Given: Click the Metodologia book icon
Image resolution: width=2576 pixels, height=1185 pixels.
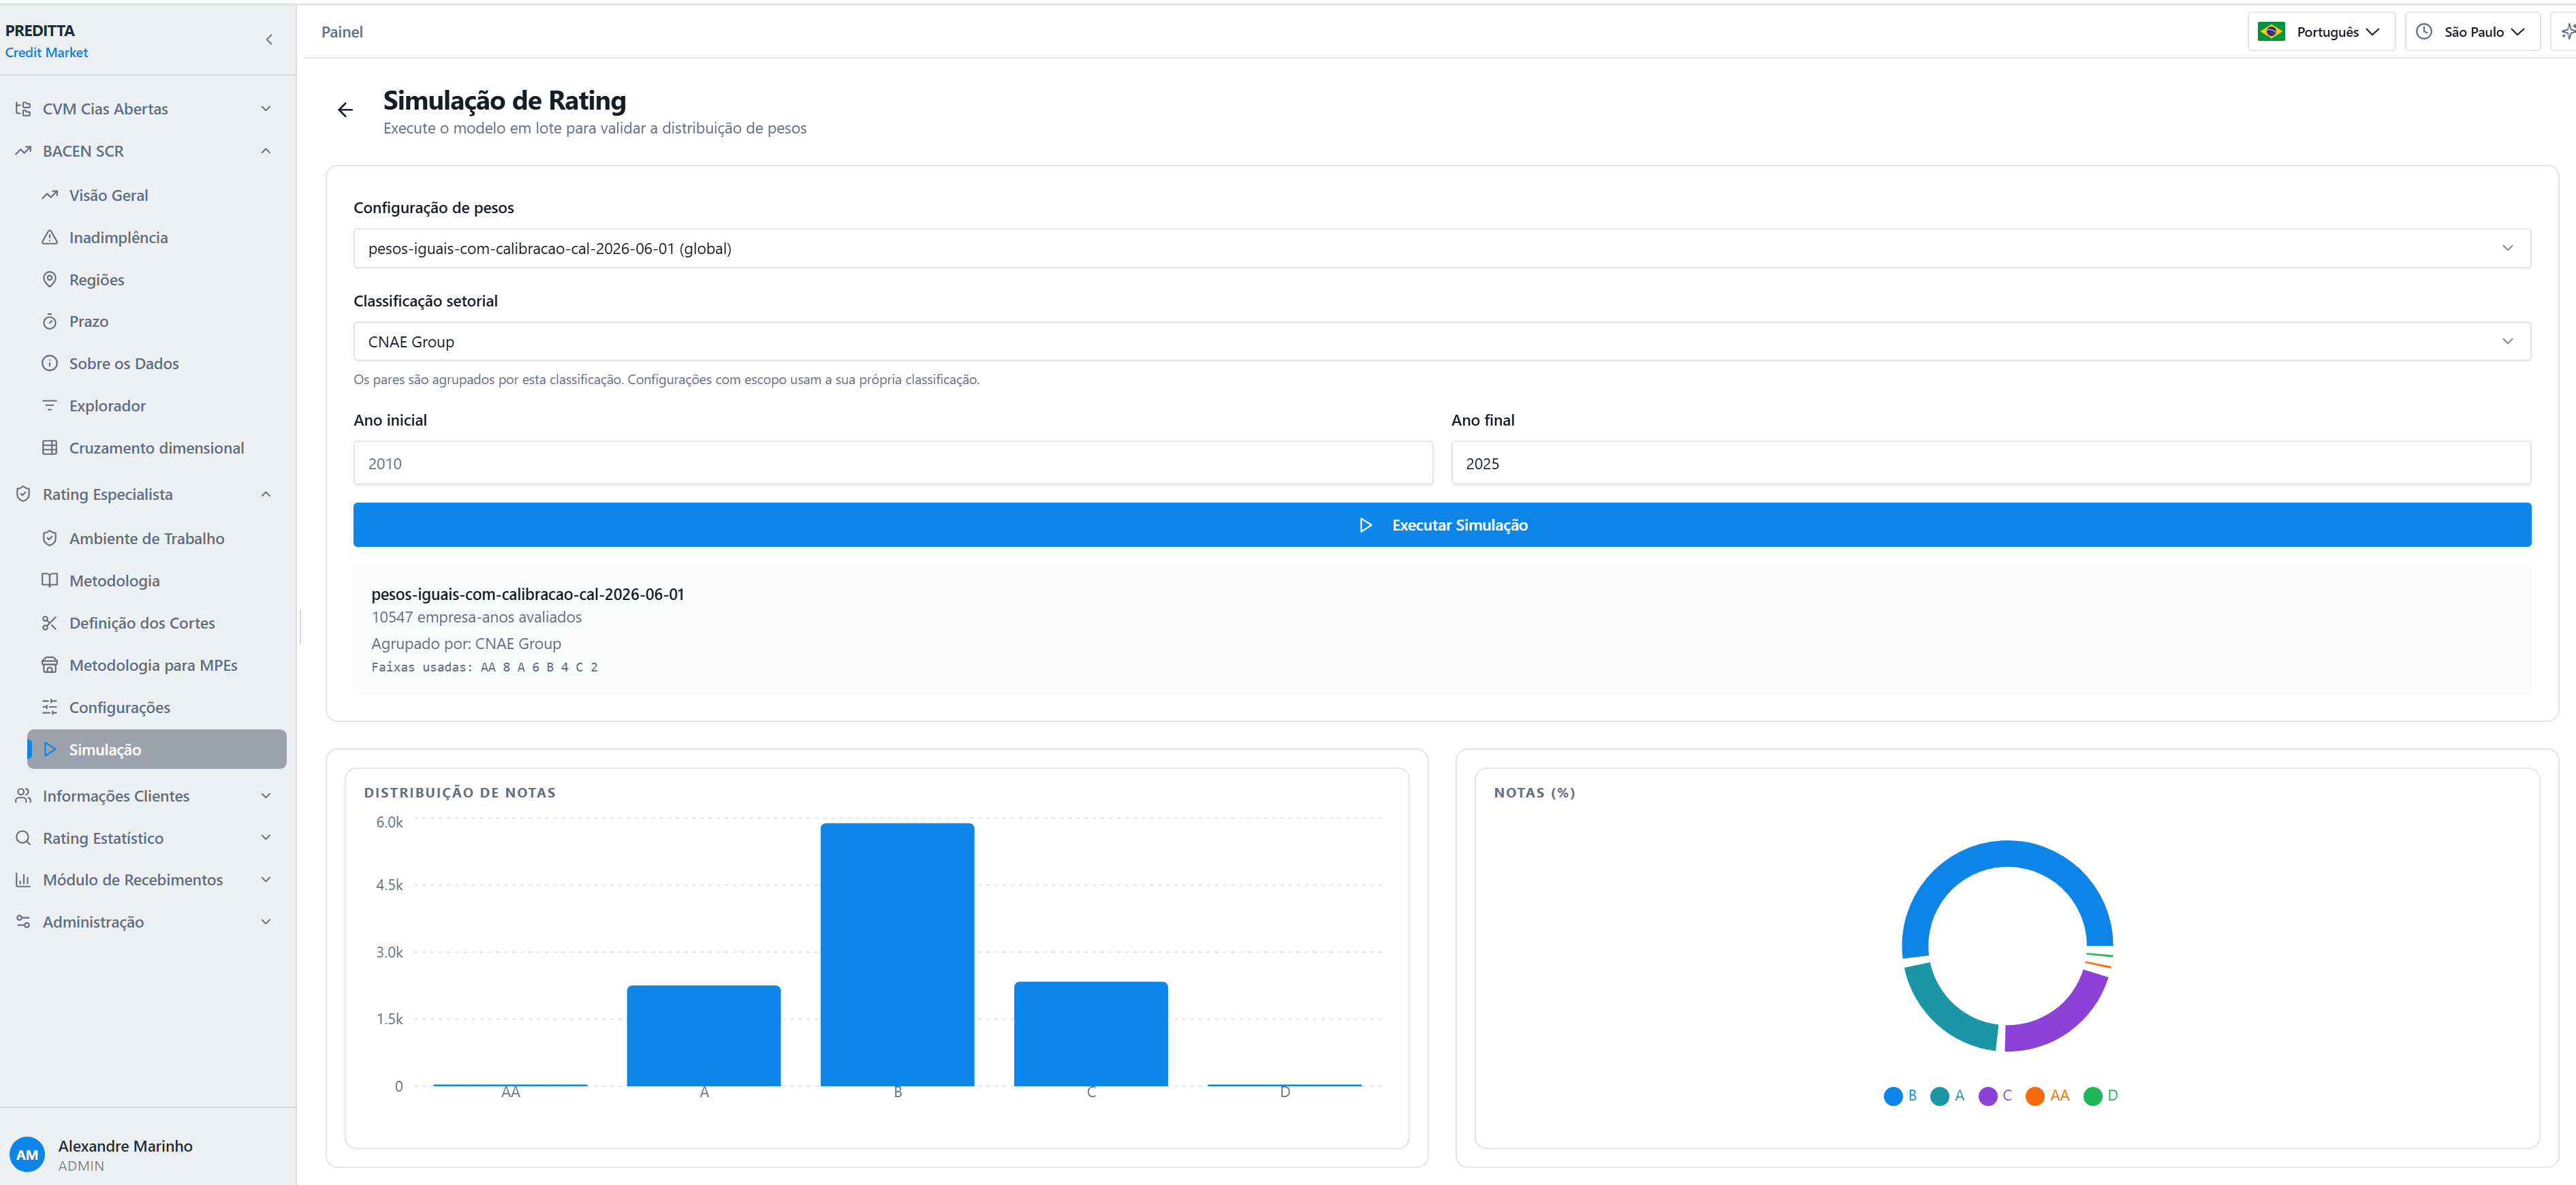Looking at the screenshot, I should pyautogui.click(x=50, y=581).
